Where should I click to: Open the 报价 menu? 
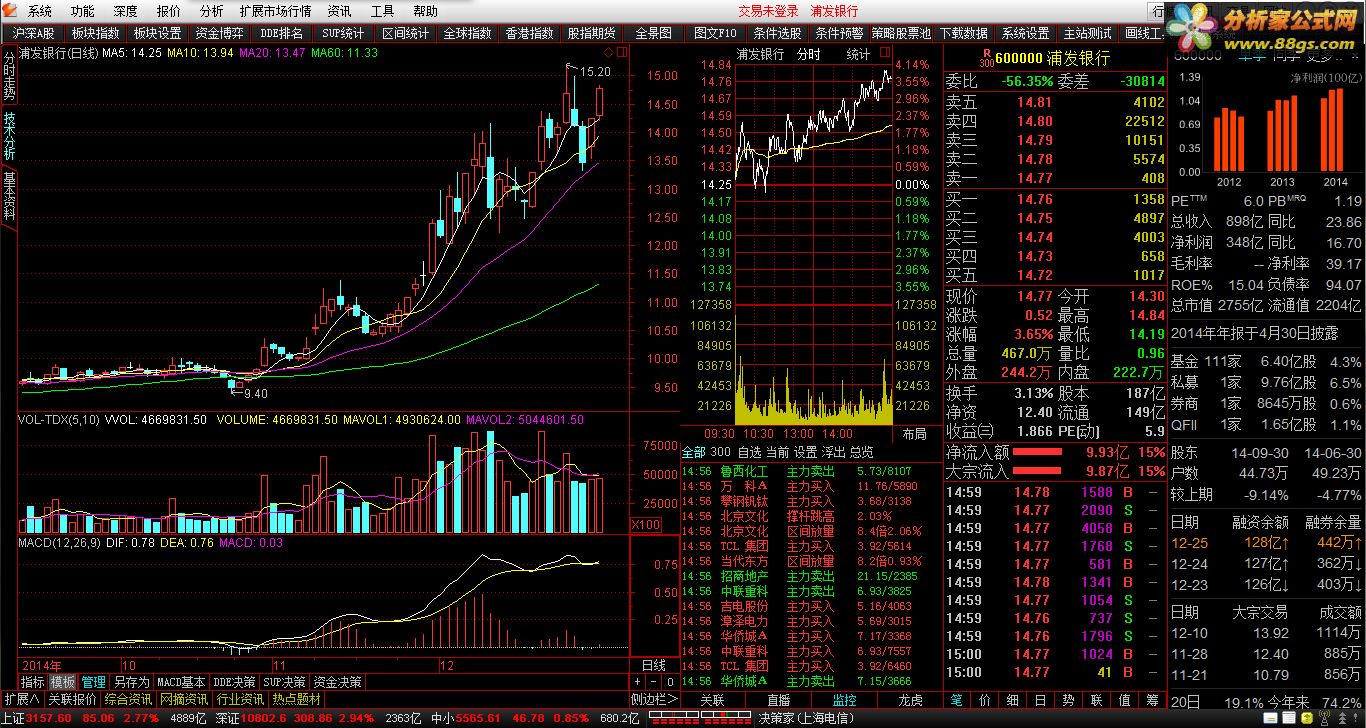point(169,11)
